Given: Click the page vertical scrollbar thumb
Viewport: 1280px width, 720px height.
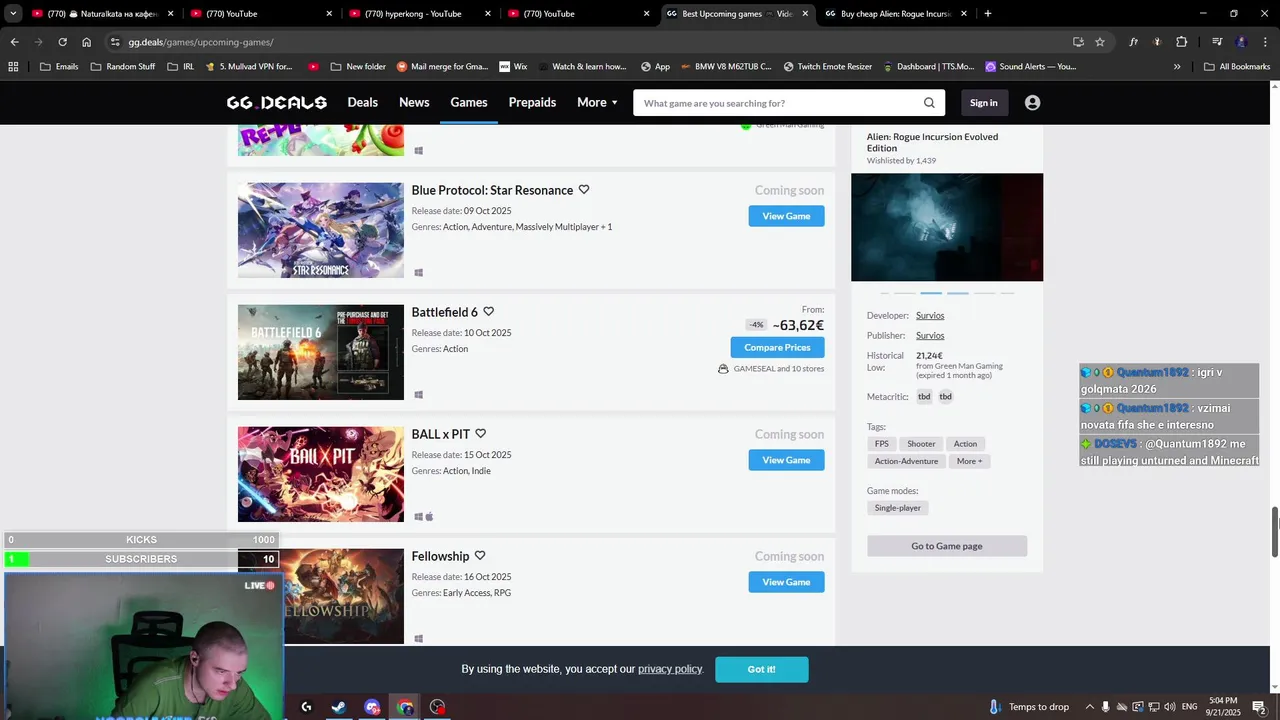Looking at the screenshot, I should point(1275,532).
